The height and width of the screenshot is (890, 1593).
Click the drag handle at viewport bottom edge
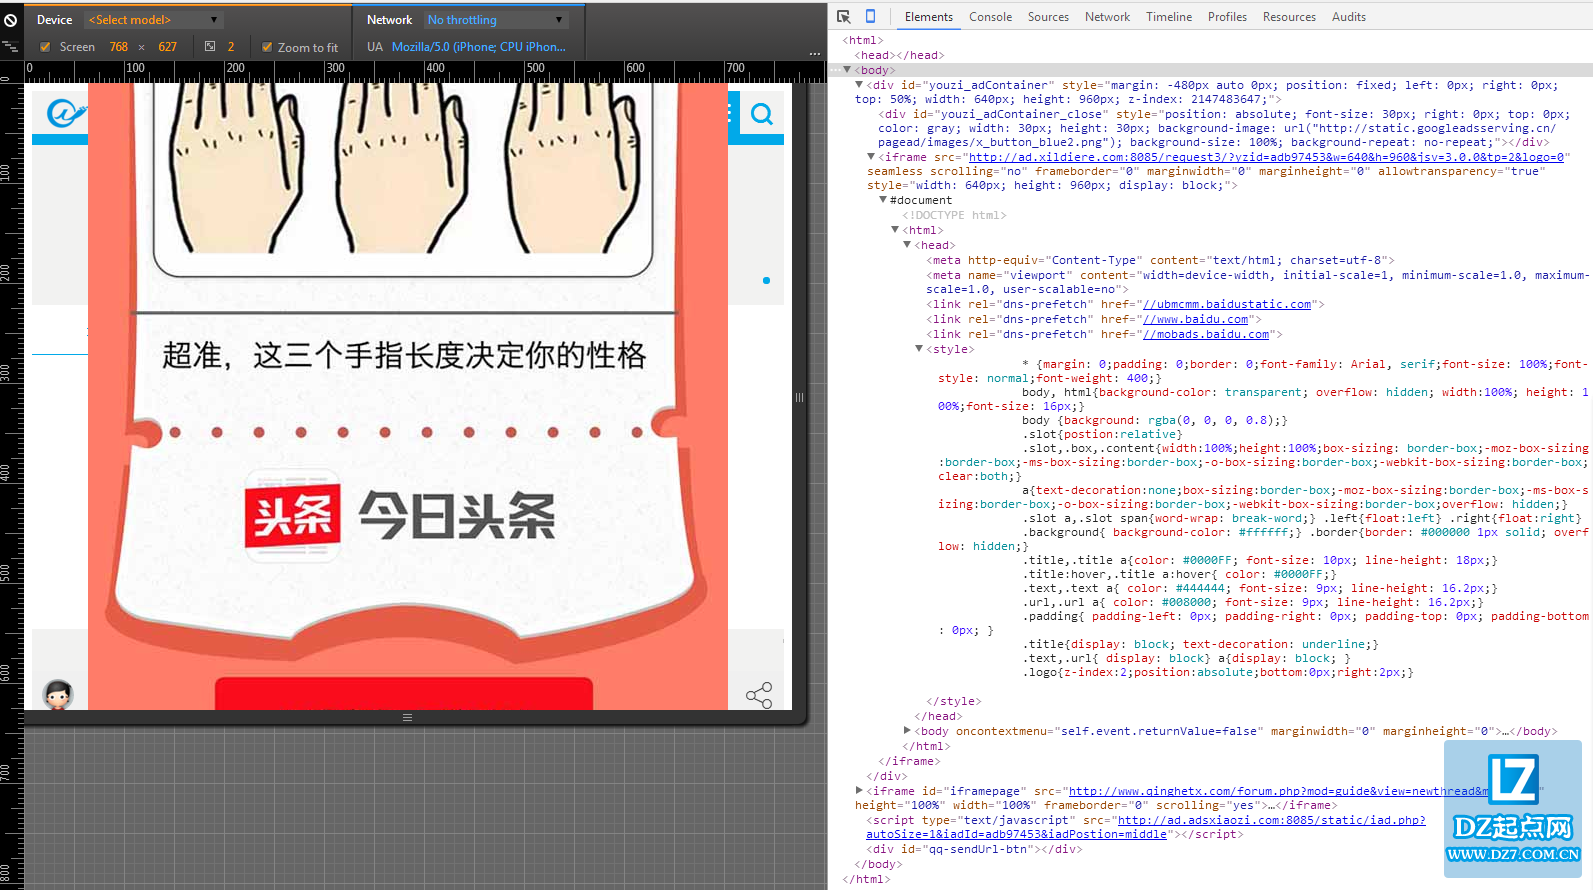(x=407, y=717)
